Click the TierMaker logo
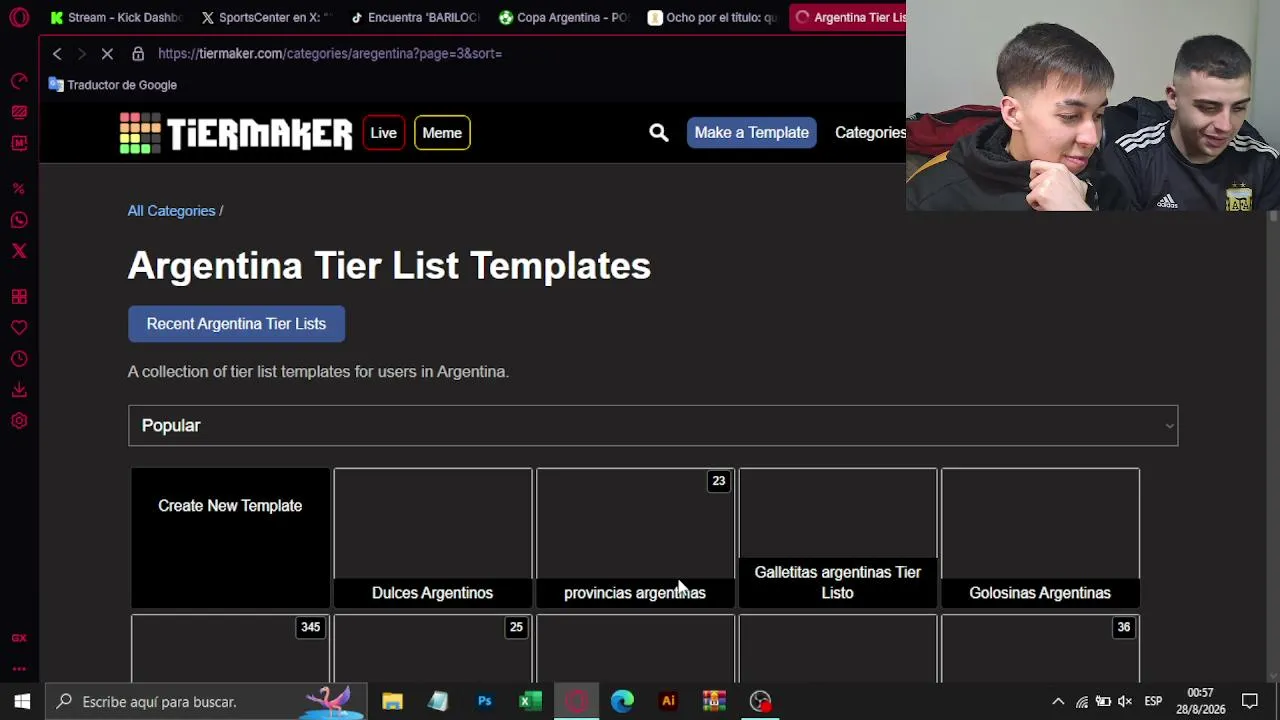 pos(236,133)
